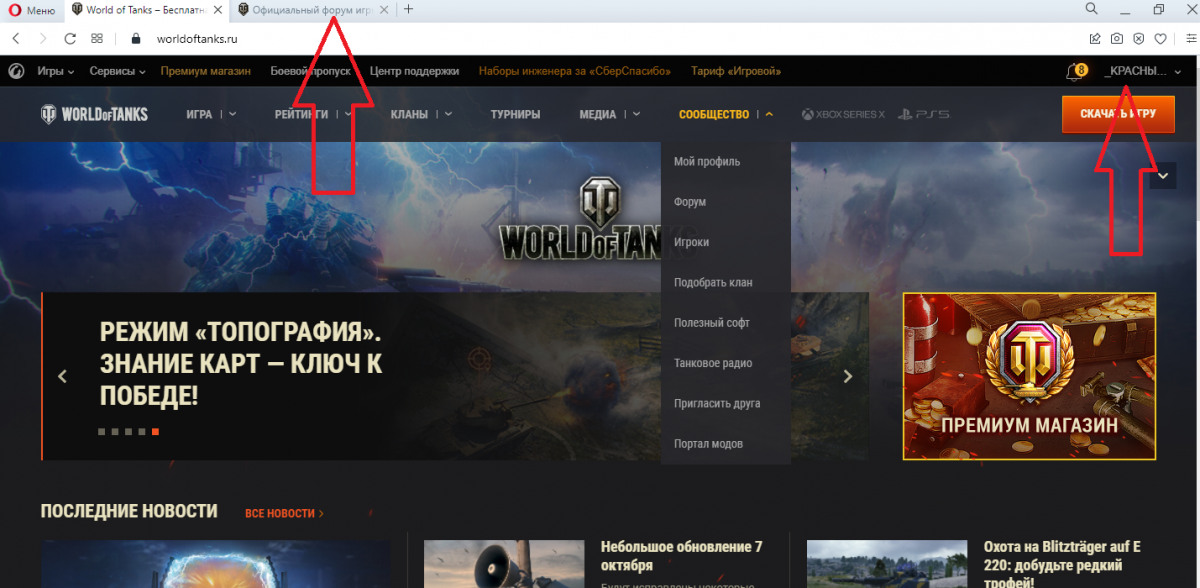The height and width of the screenshot is (588, 1200).
Task: Click the site security padlock icon
Action: click(x=137, y=39)
